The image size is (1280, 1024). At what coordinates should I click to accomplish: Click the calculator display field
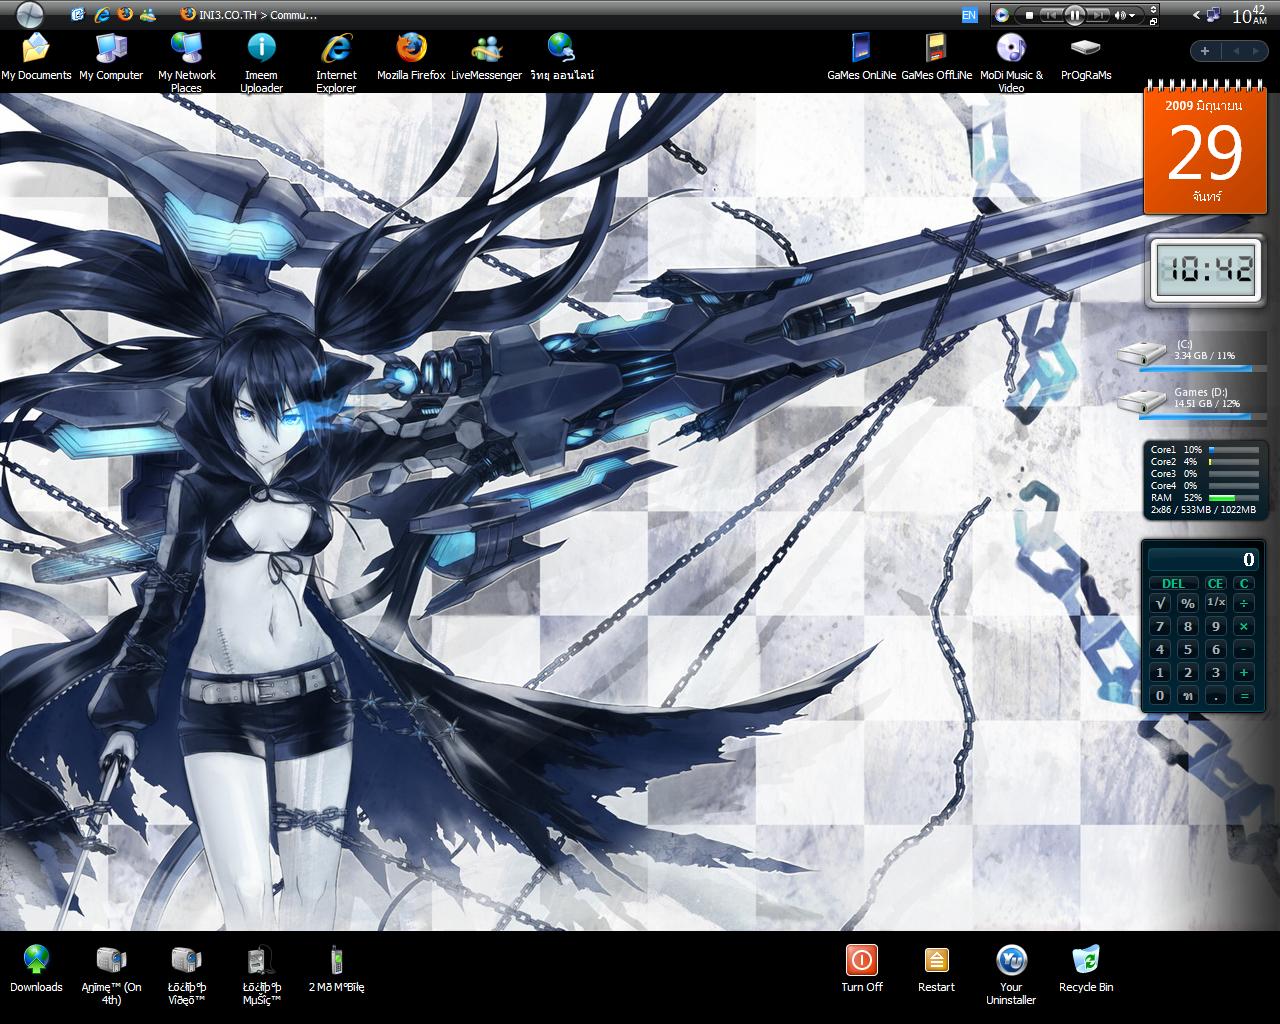tap(1203, 559)
